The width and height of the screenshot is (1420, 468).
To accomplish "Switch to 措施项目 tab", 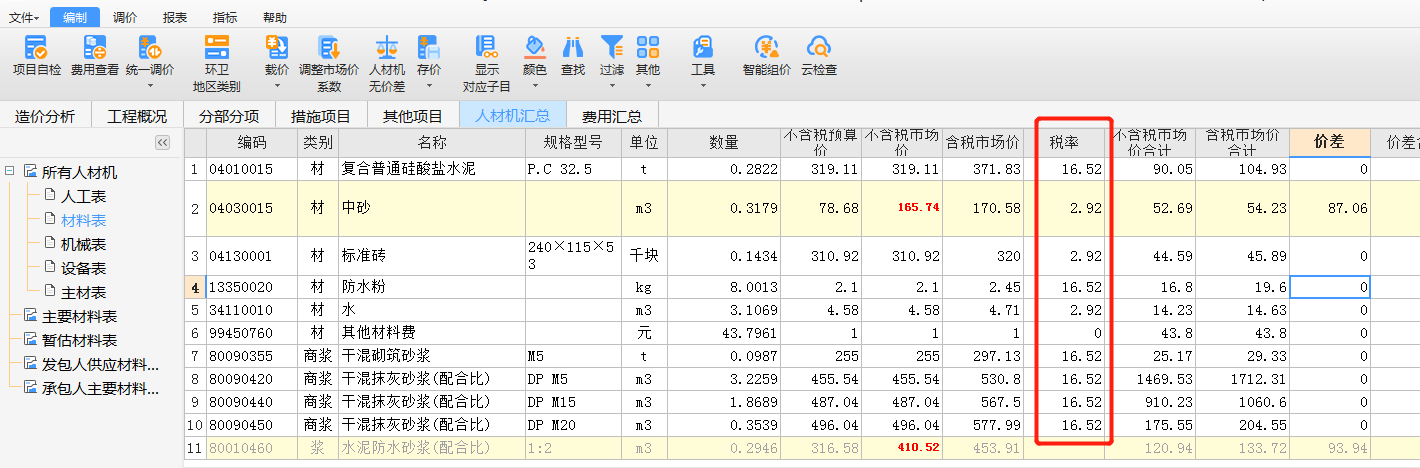I will click(321, 116).
